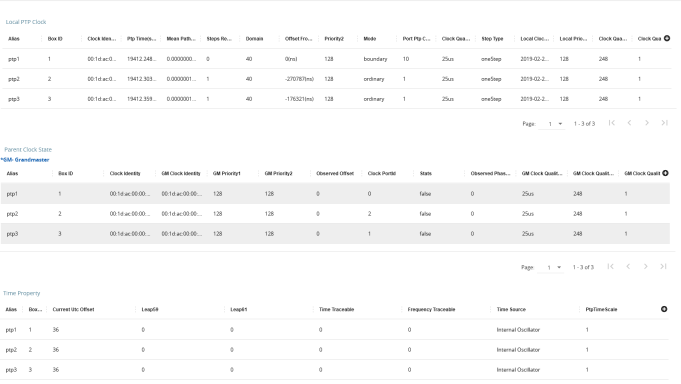Sort Local PTP Clock by Mode header
This screenshot has height=384, width=681.
(370, 39)
